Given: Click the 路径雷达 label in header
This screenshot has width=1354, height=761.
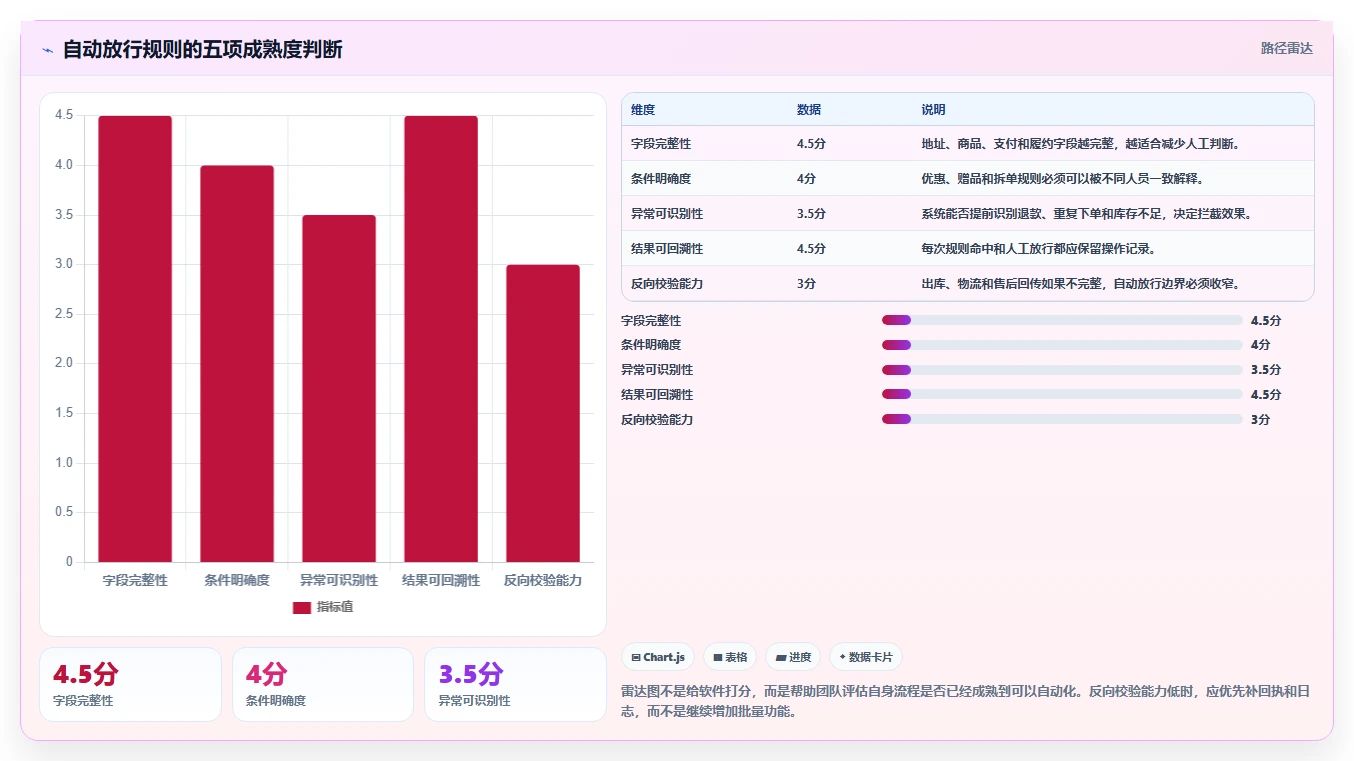Looking at the screenshot, I should point(1286,48).
